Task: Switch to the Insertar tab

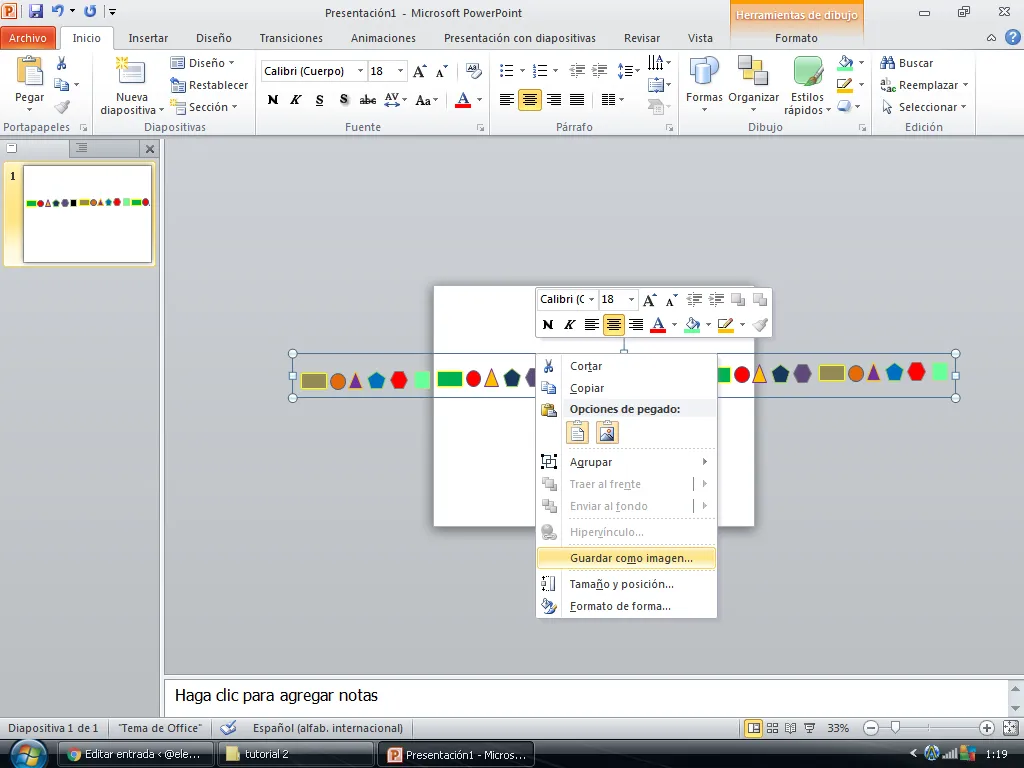Action: point(148,38)
